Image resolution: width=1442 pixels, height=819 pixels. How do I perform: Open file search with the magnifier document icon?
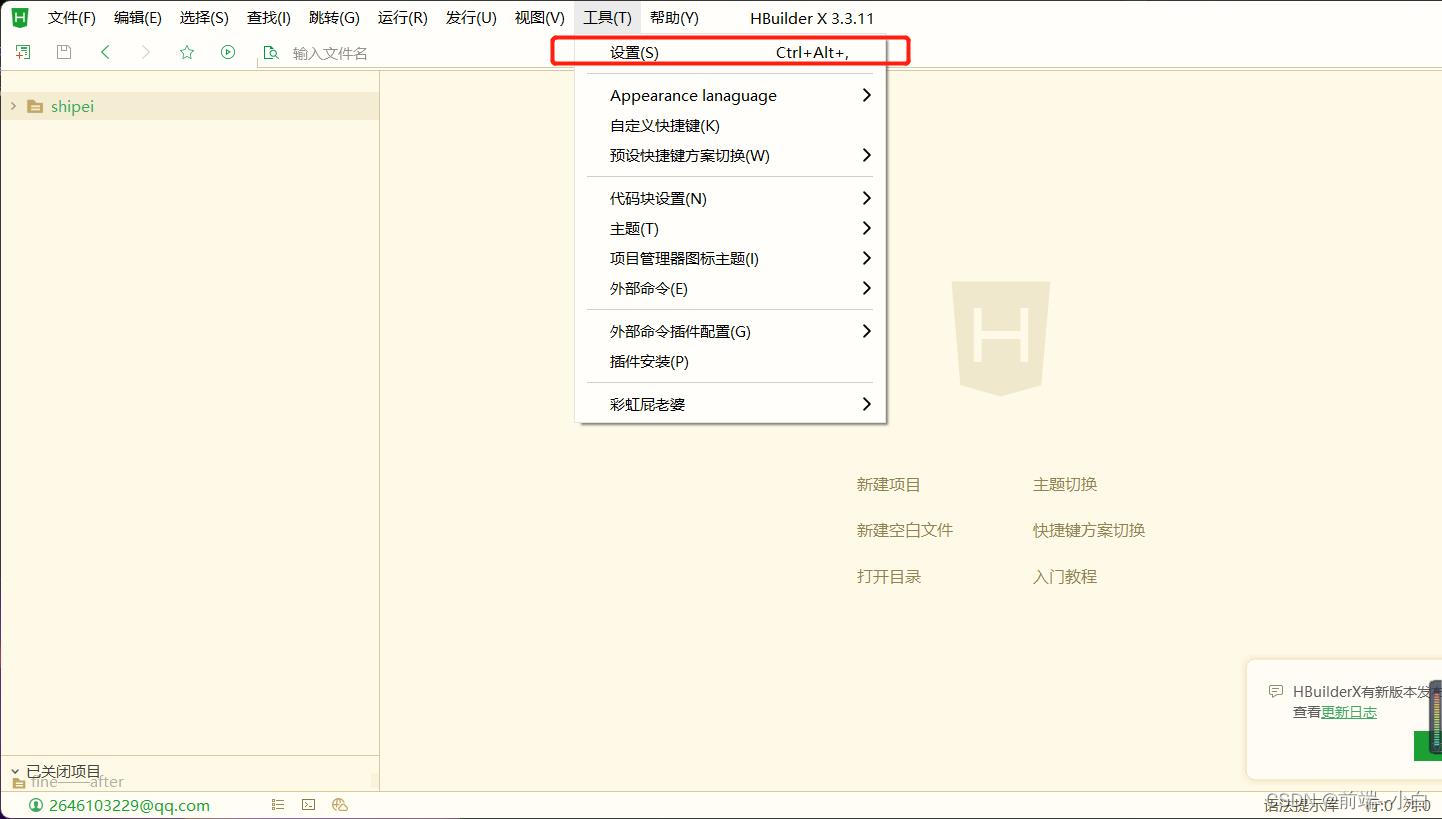pyautogui.click(x=271, y=51)
